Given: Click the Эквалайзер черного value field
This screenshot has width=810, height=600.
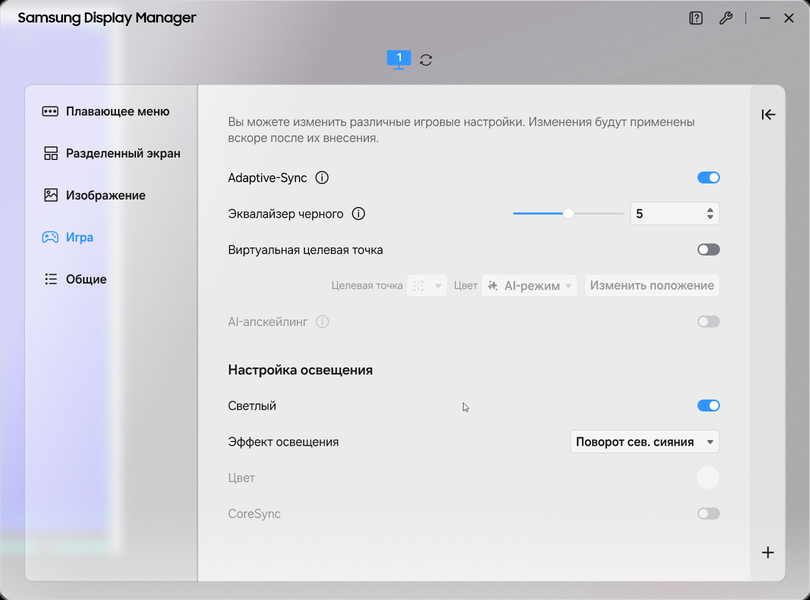Looking at the screenshot, I should [675, 213].
